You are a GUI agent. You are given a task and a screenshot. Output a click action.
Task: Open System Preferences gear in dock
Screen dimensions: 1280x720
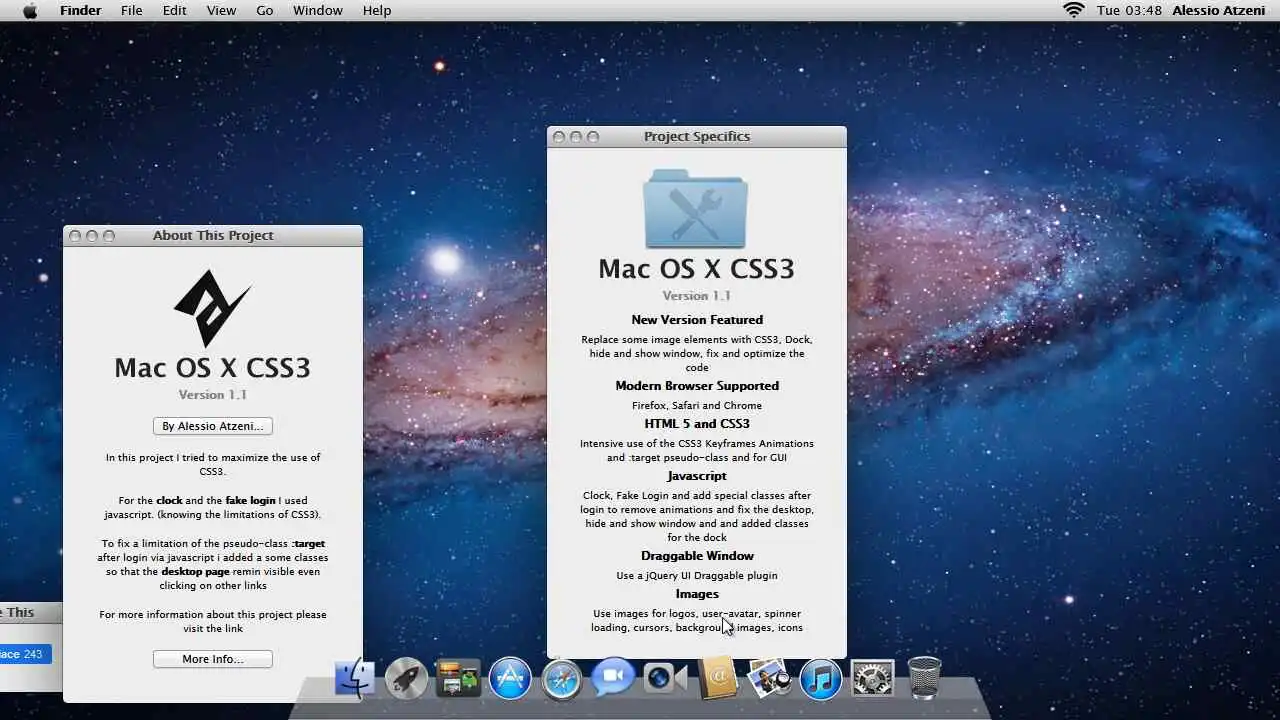pyautogui.click(x=872, y=679)
